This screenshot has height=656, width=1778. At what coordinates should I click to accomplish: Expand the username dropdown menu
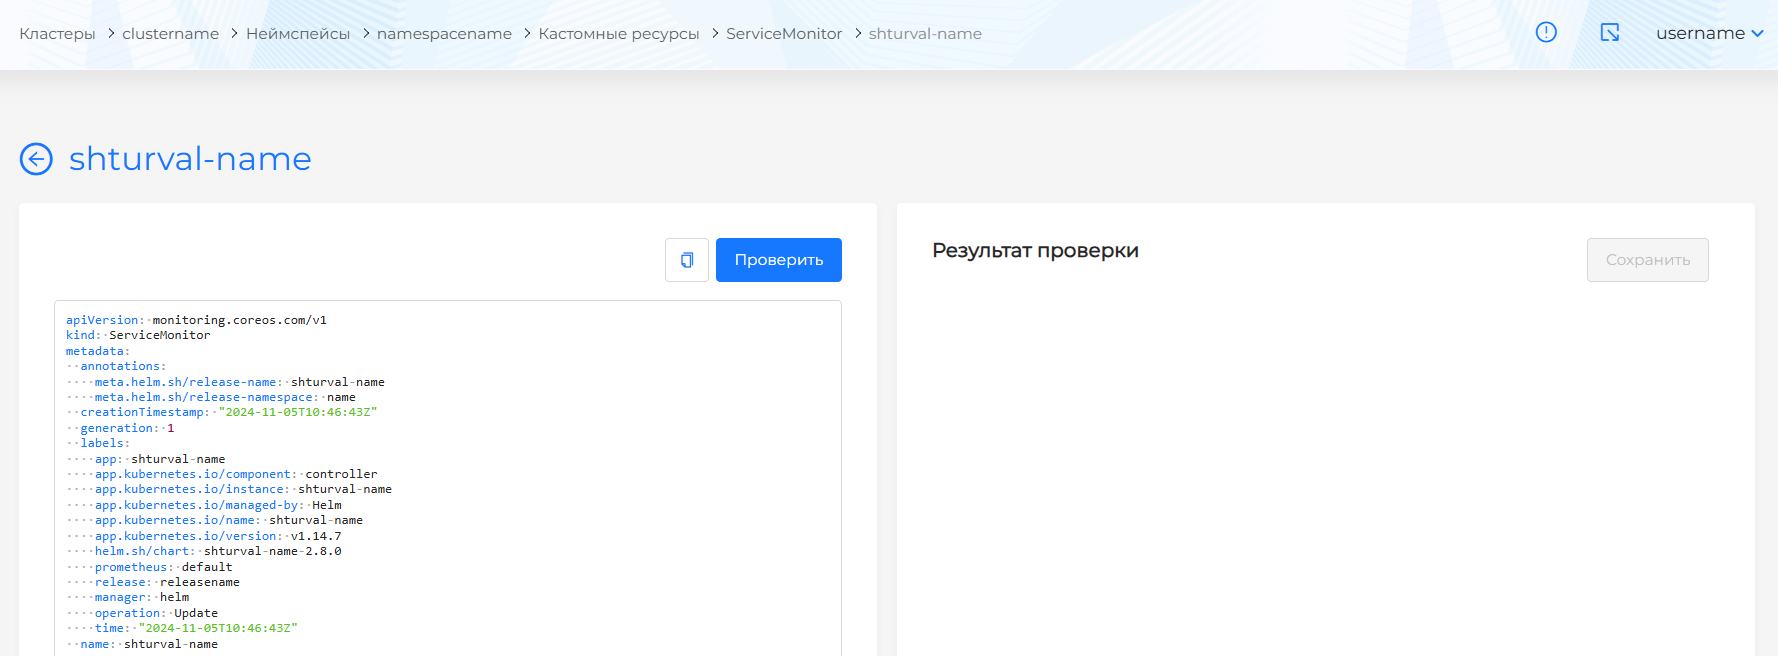pos(1709,33)
